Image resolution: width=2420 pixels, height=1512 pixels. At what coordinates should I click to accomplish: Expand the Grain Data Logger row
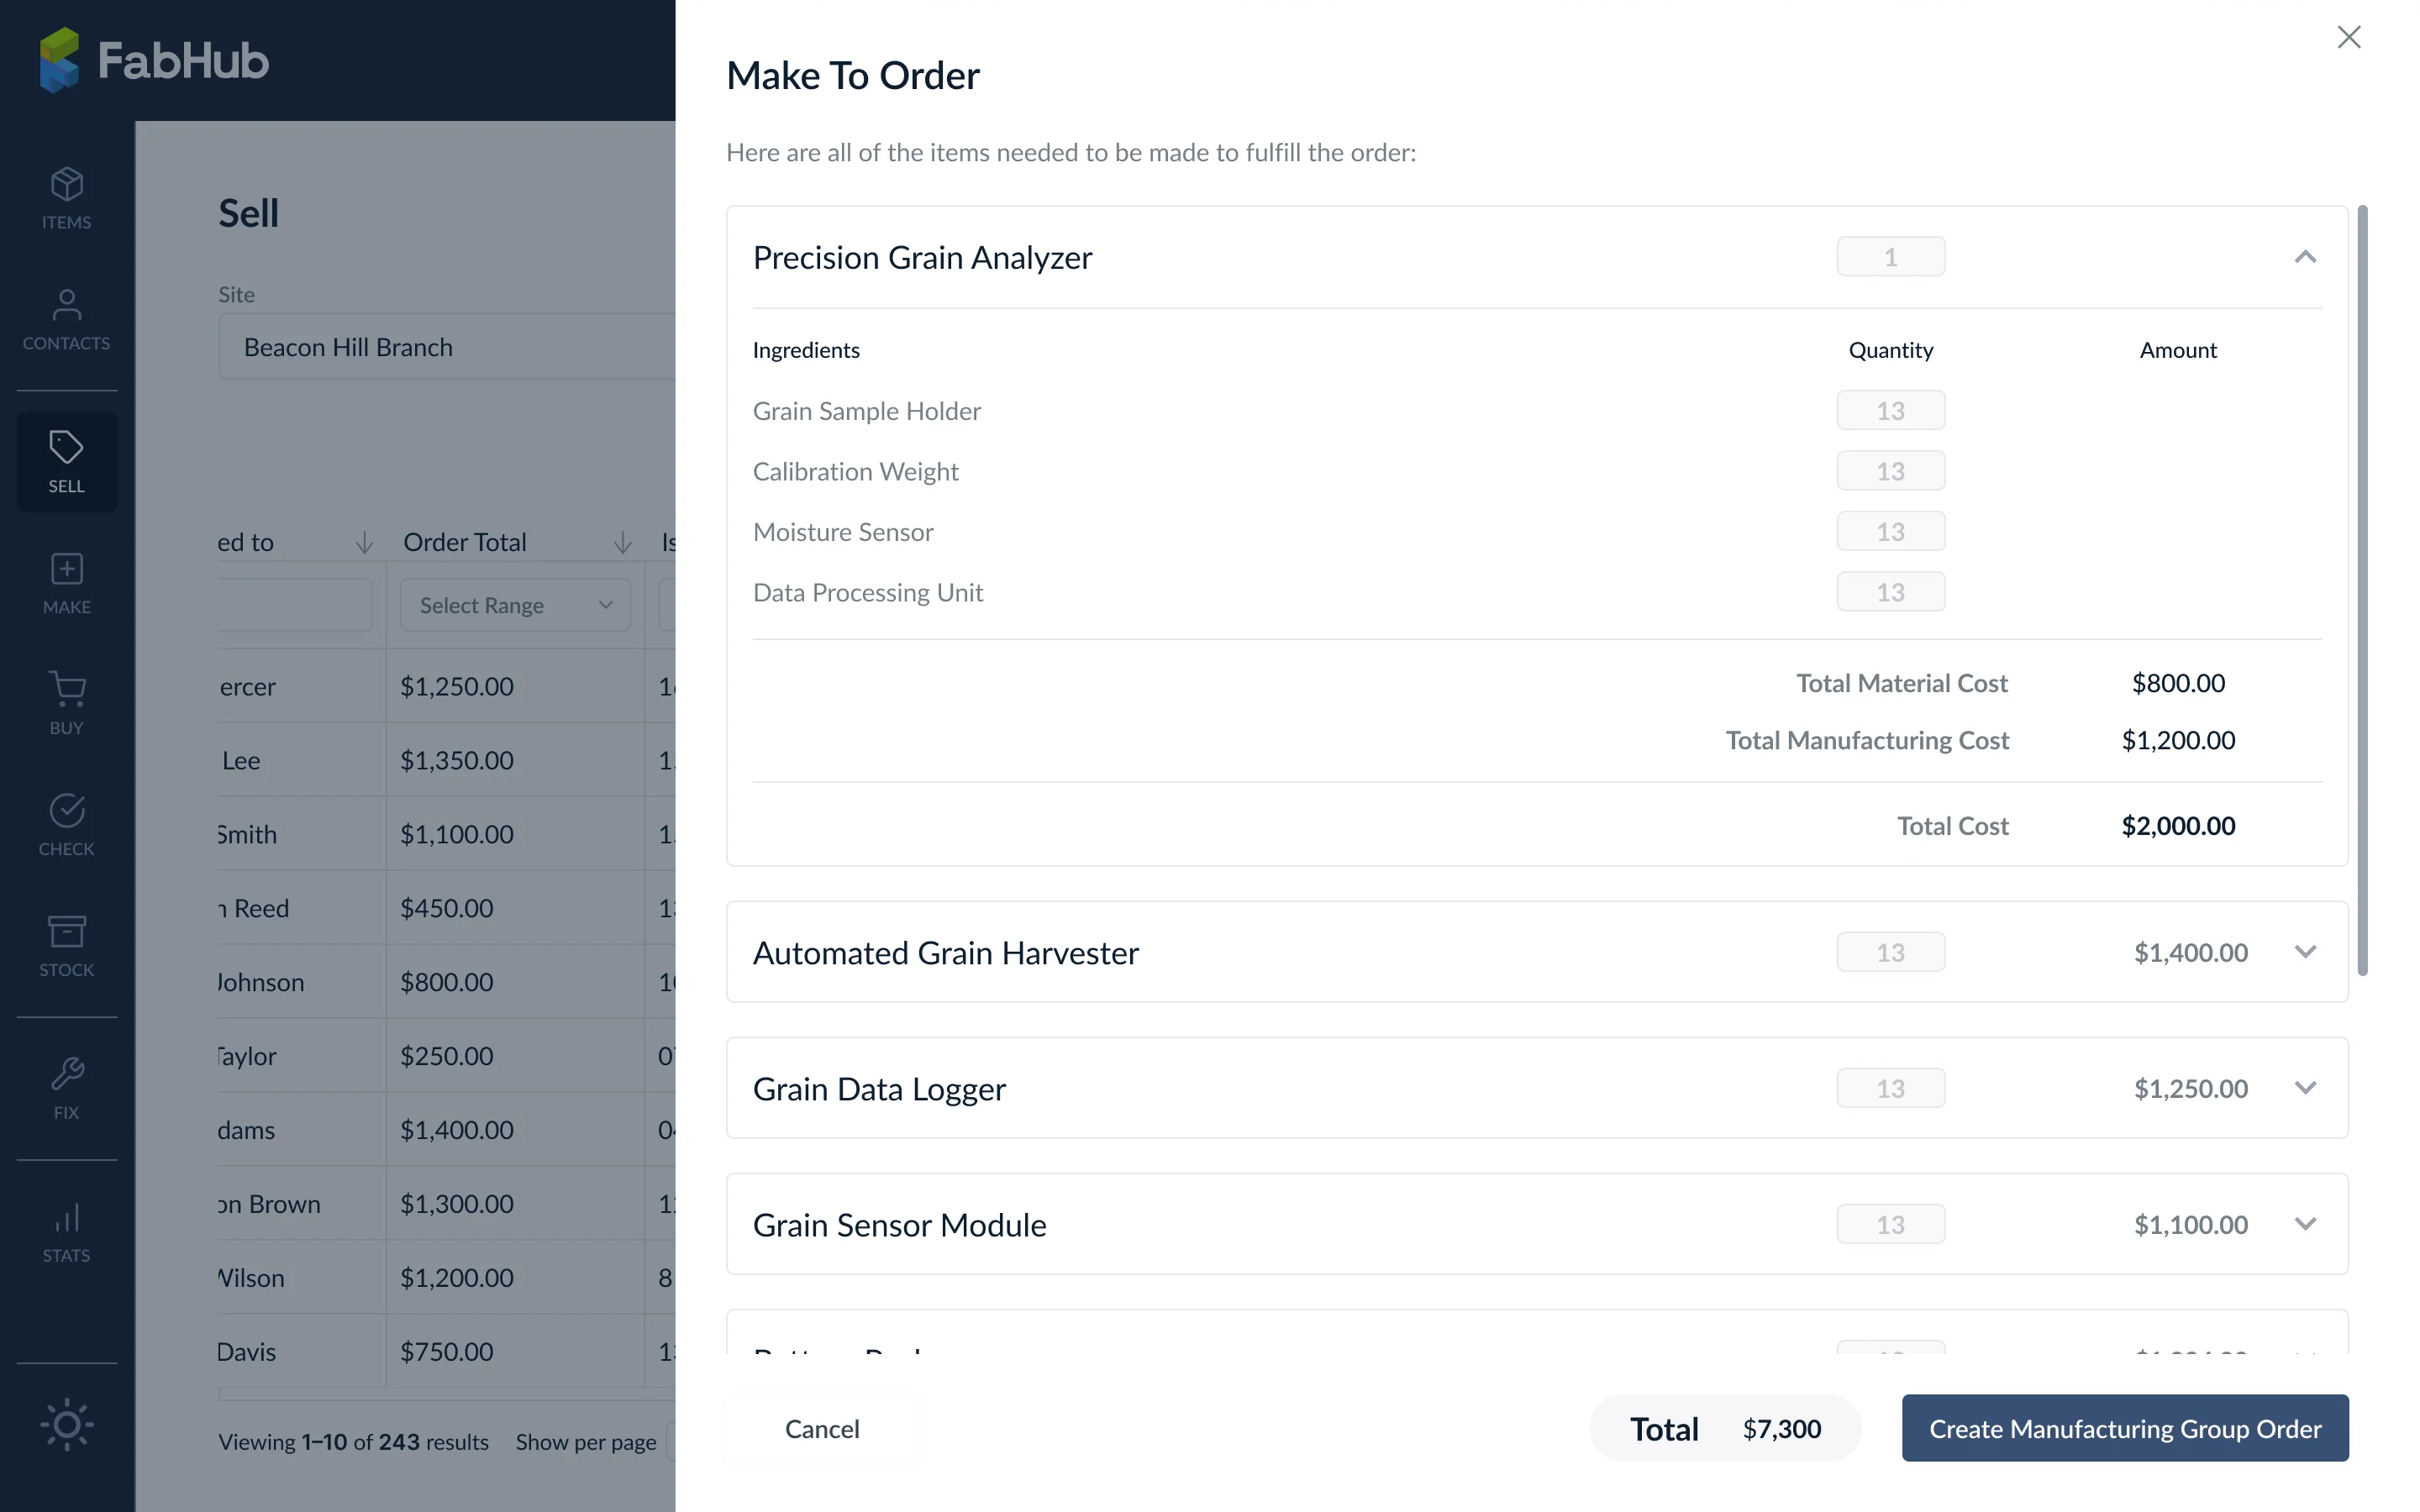[2305, 1088]
